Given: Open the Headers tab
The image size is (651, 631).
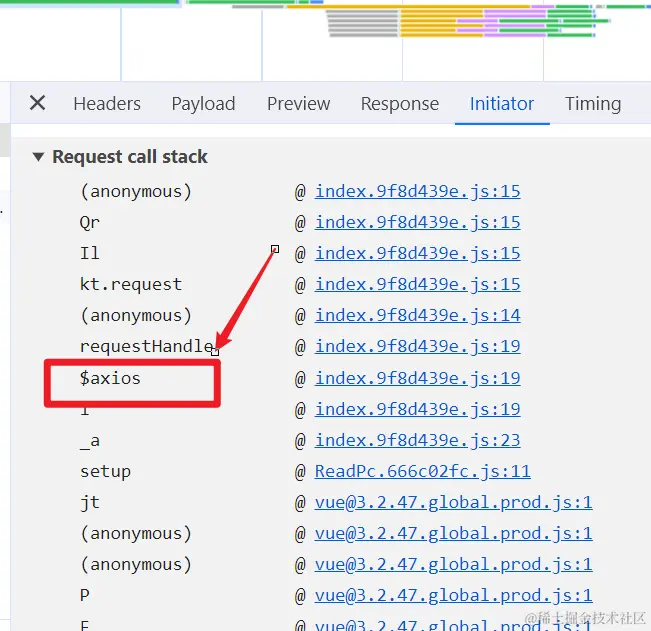Looking at the screenshot, I should point(107,104).
